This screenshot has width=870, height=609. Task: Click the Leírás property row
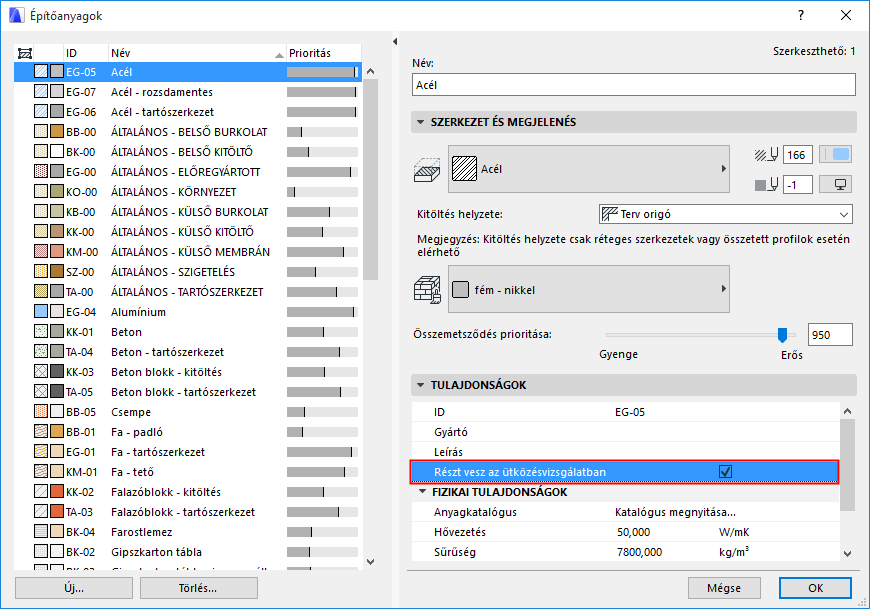point(625,452)
